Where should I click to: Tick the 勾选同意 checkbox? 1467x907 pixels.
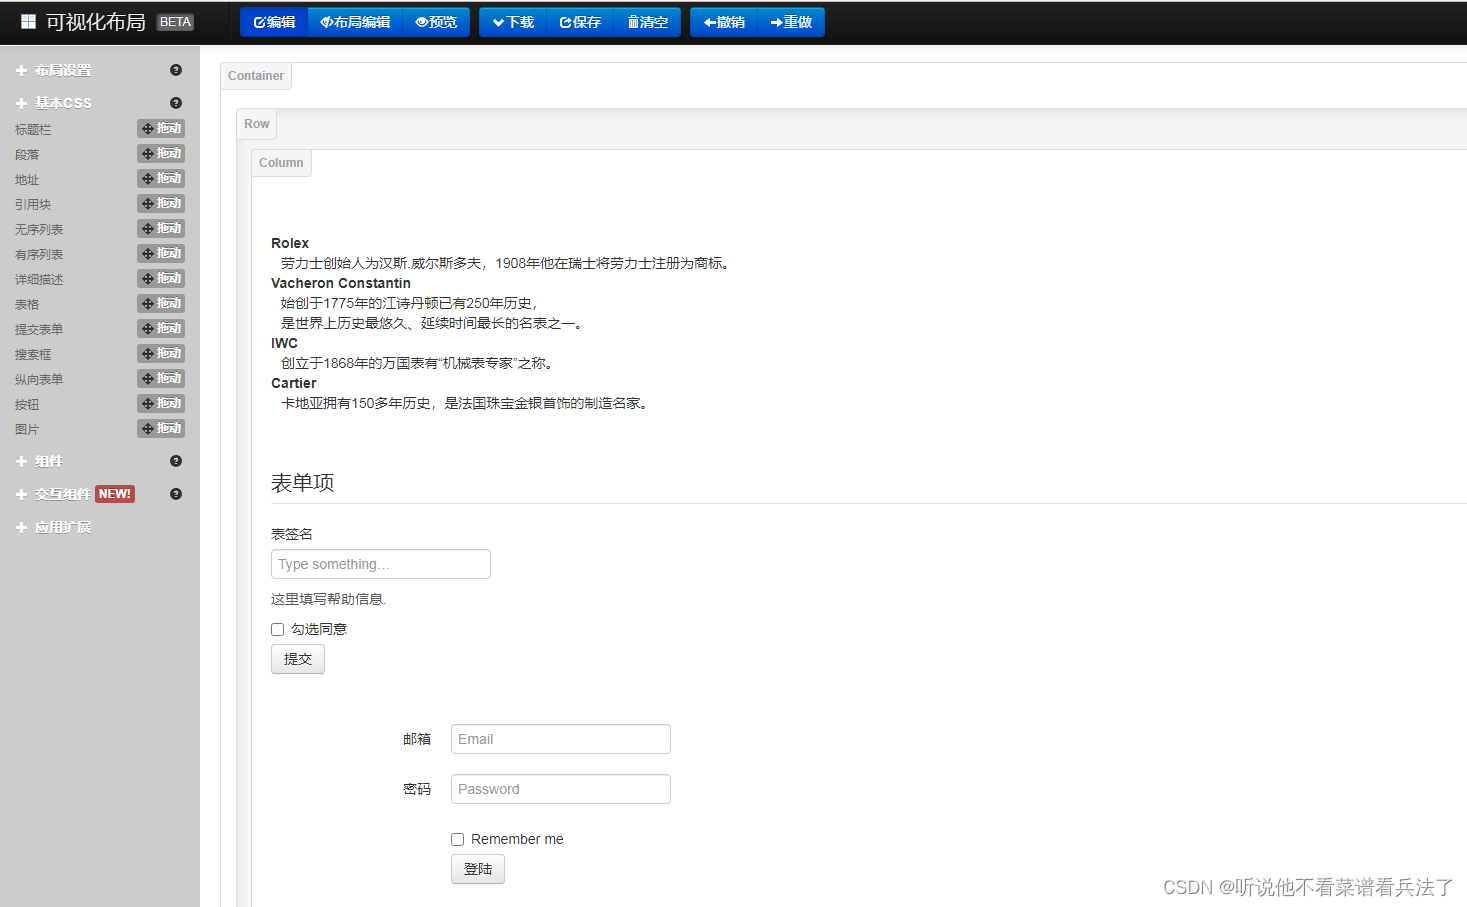277,629
